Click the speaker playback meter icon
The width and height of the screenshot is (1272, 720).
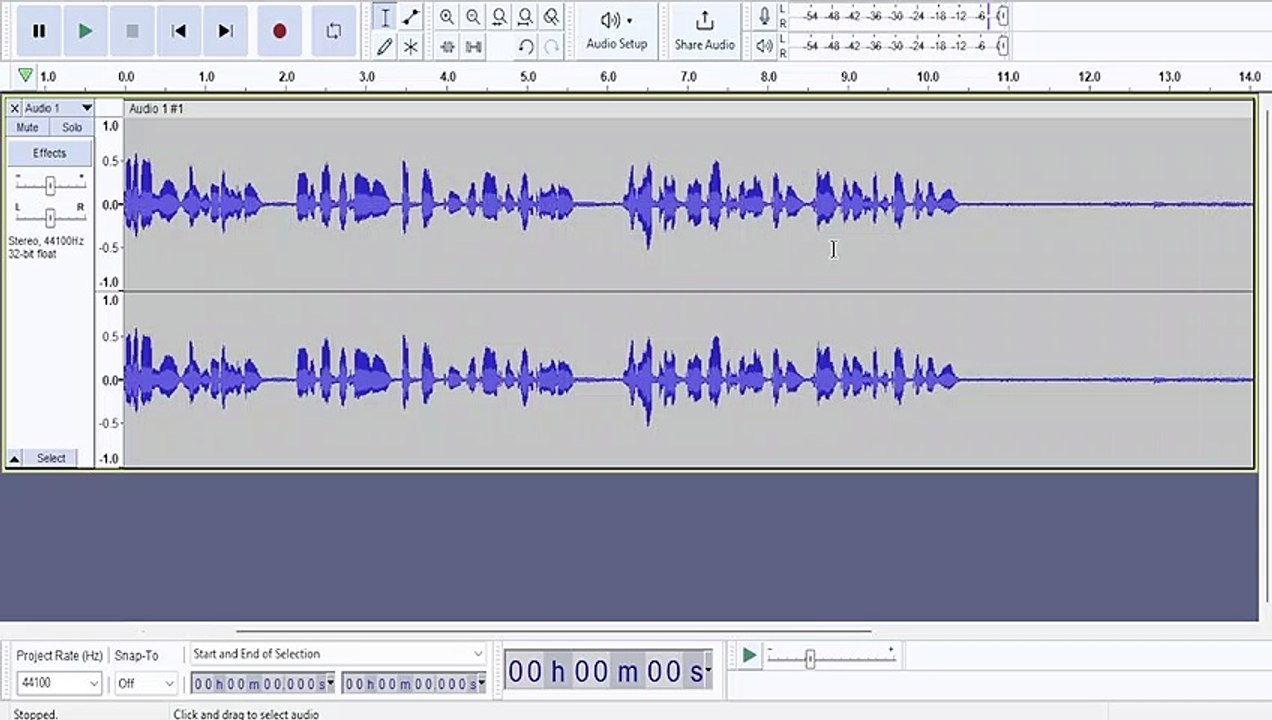click(764, 46)
